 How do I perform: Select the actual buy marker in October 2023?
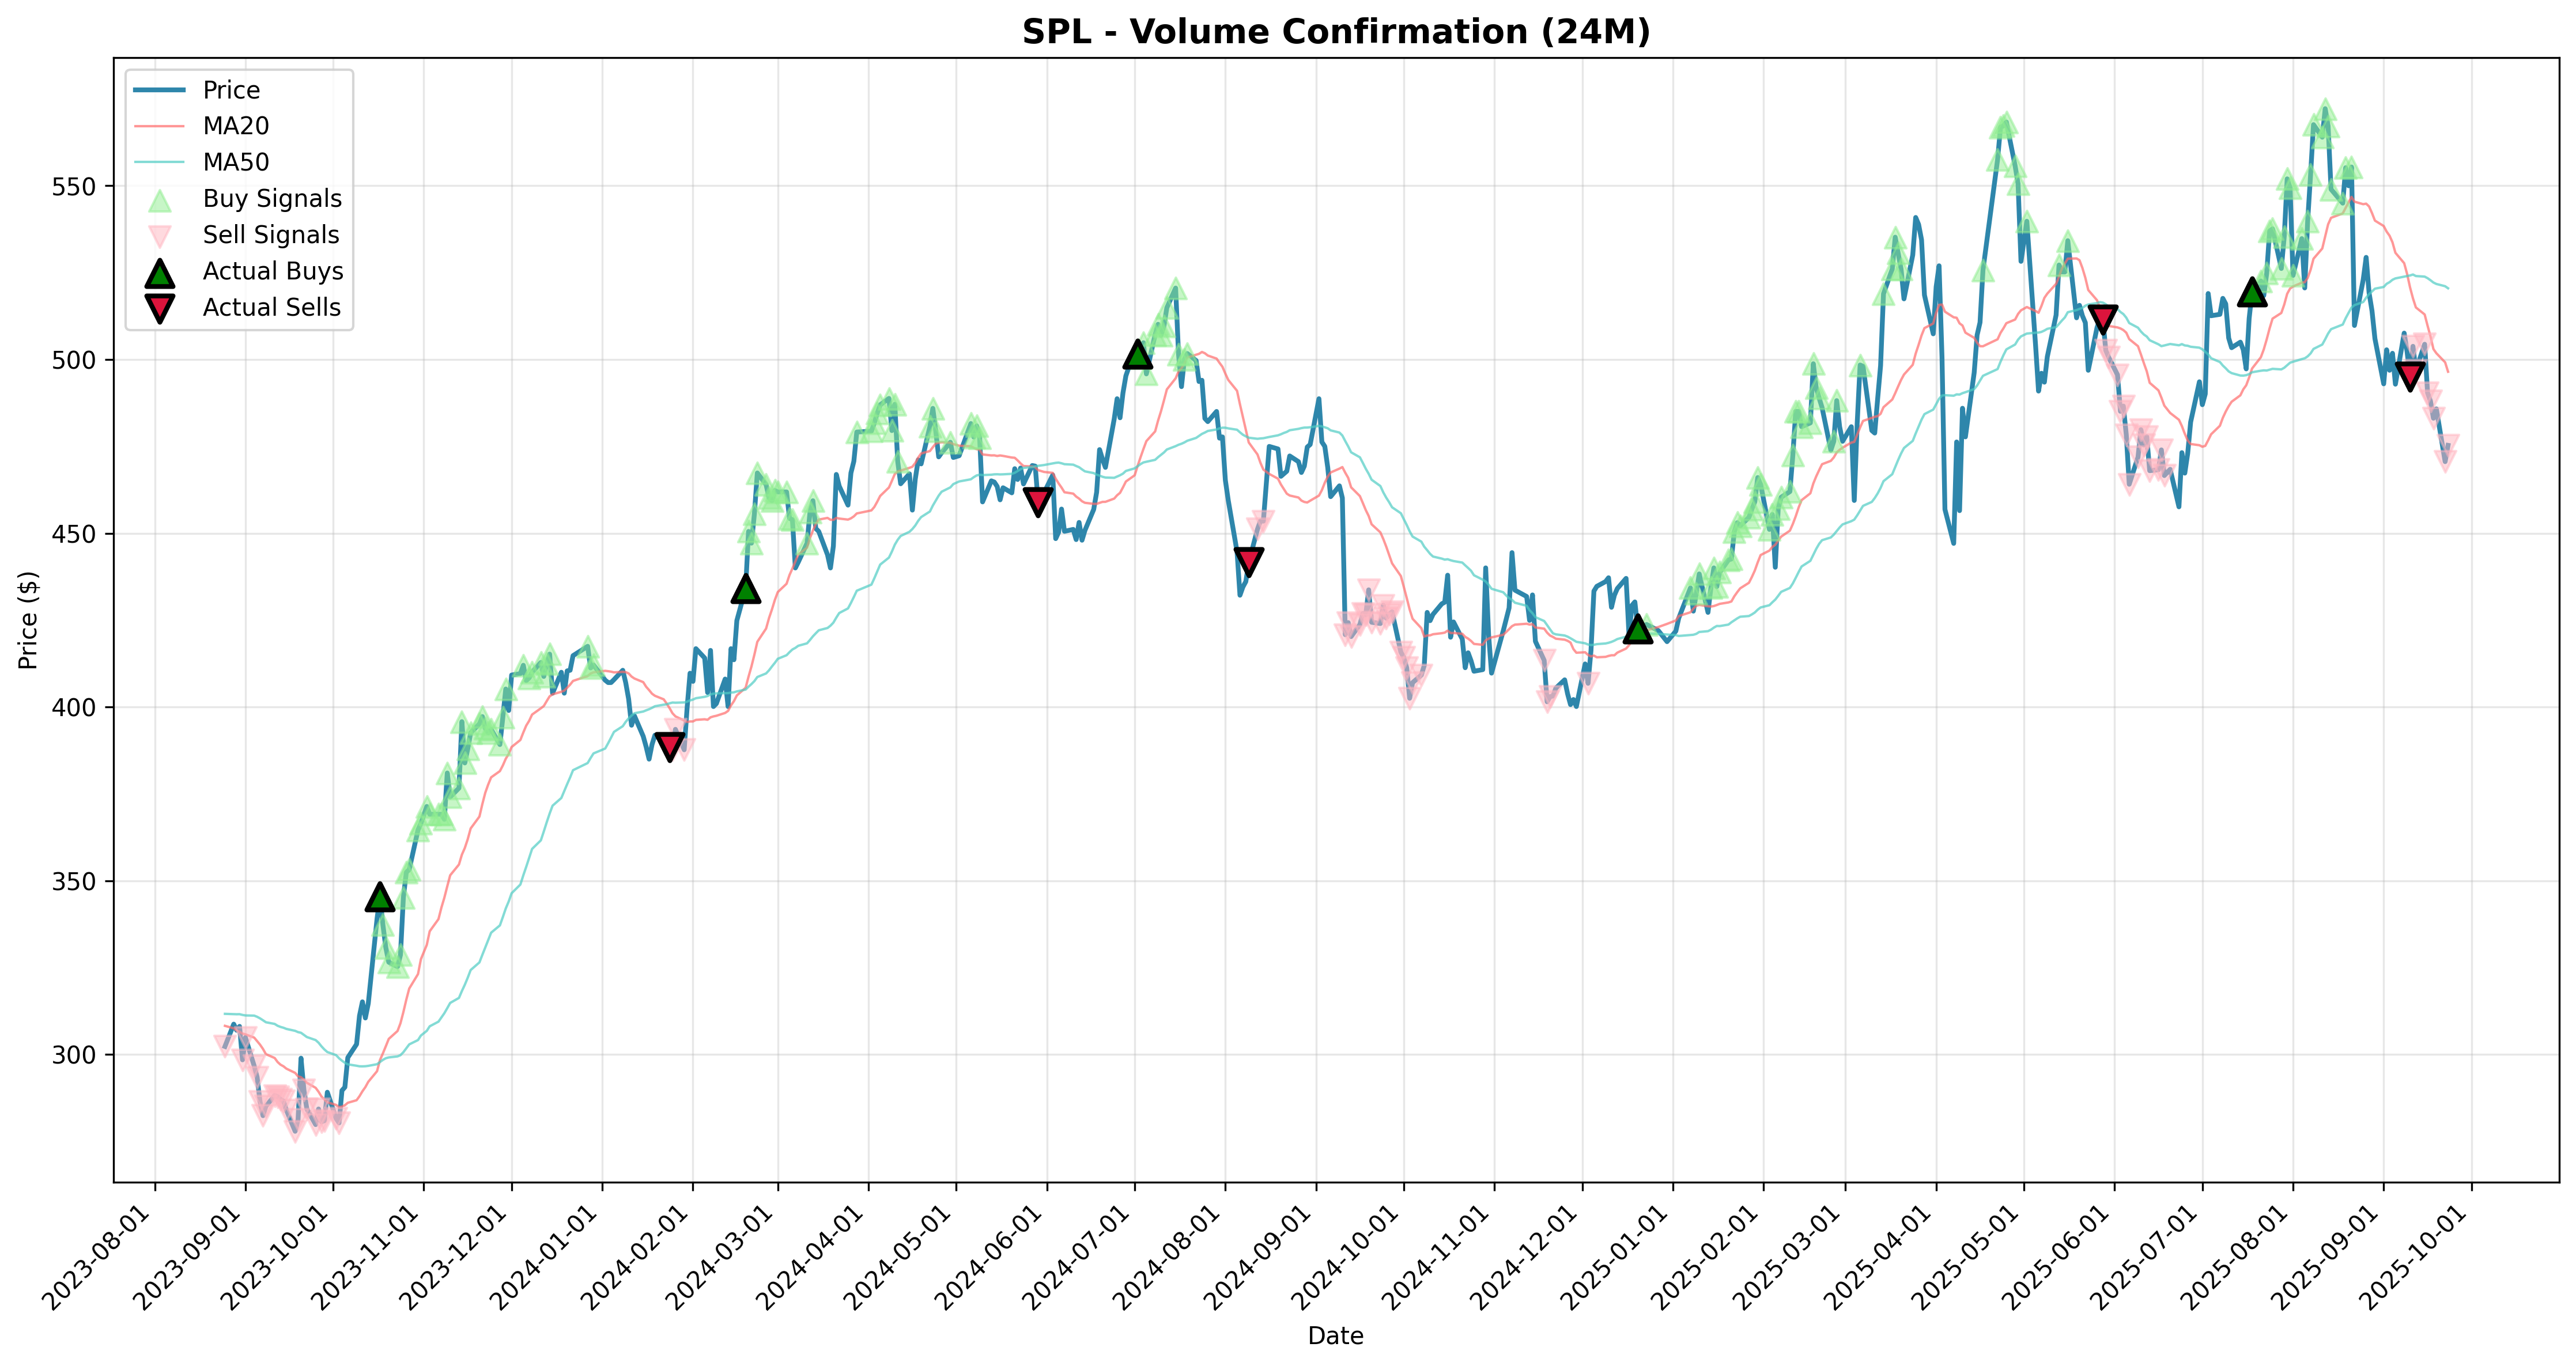[x=380, y=897]
